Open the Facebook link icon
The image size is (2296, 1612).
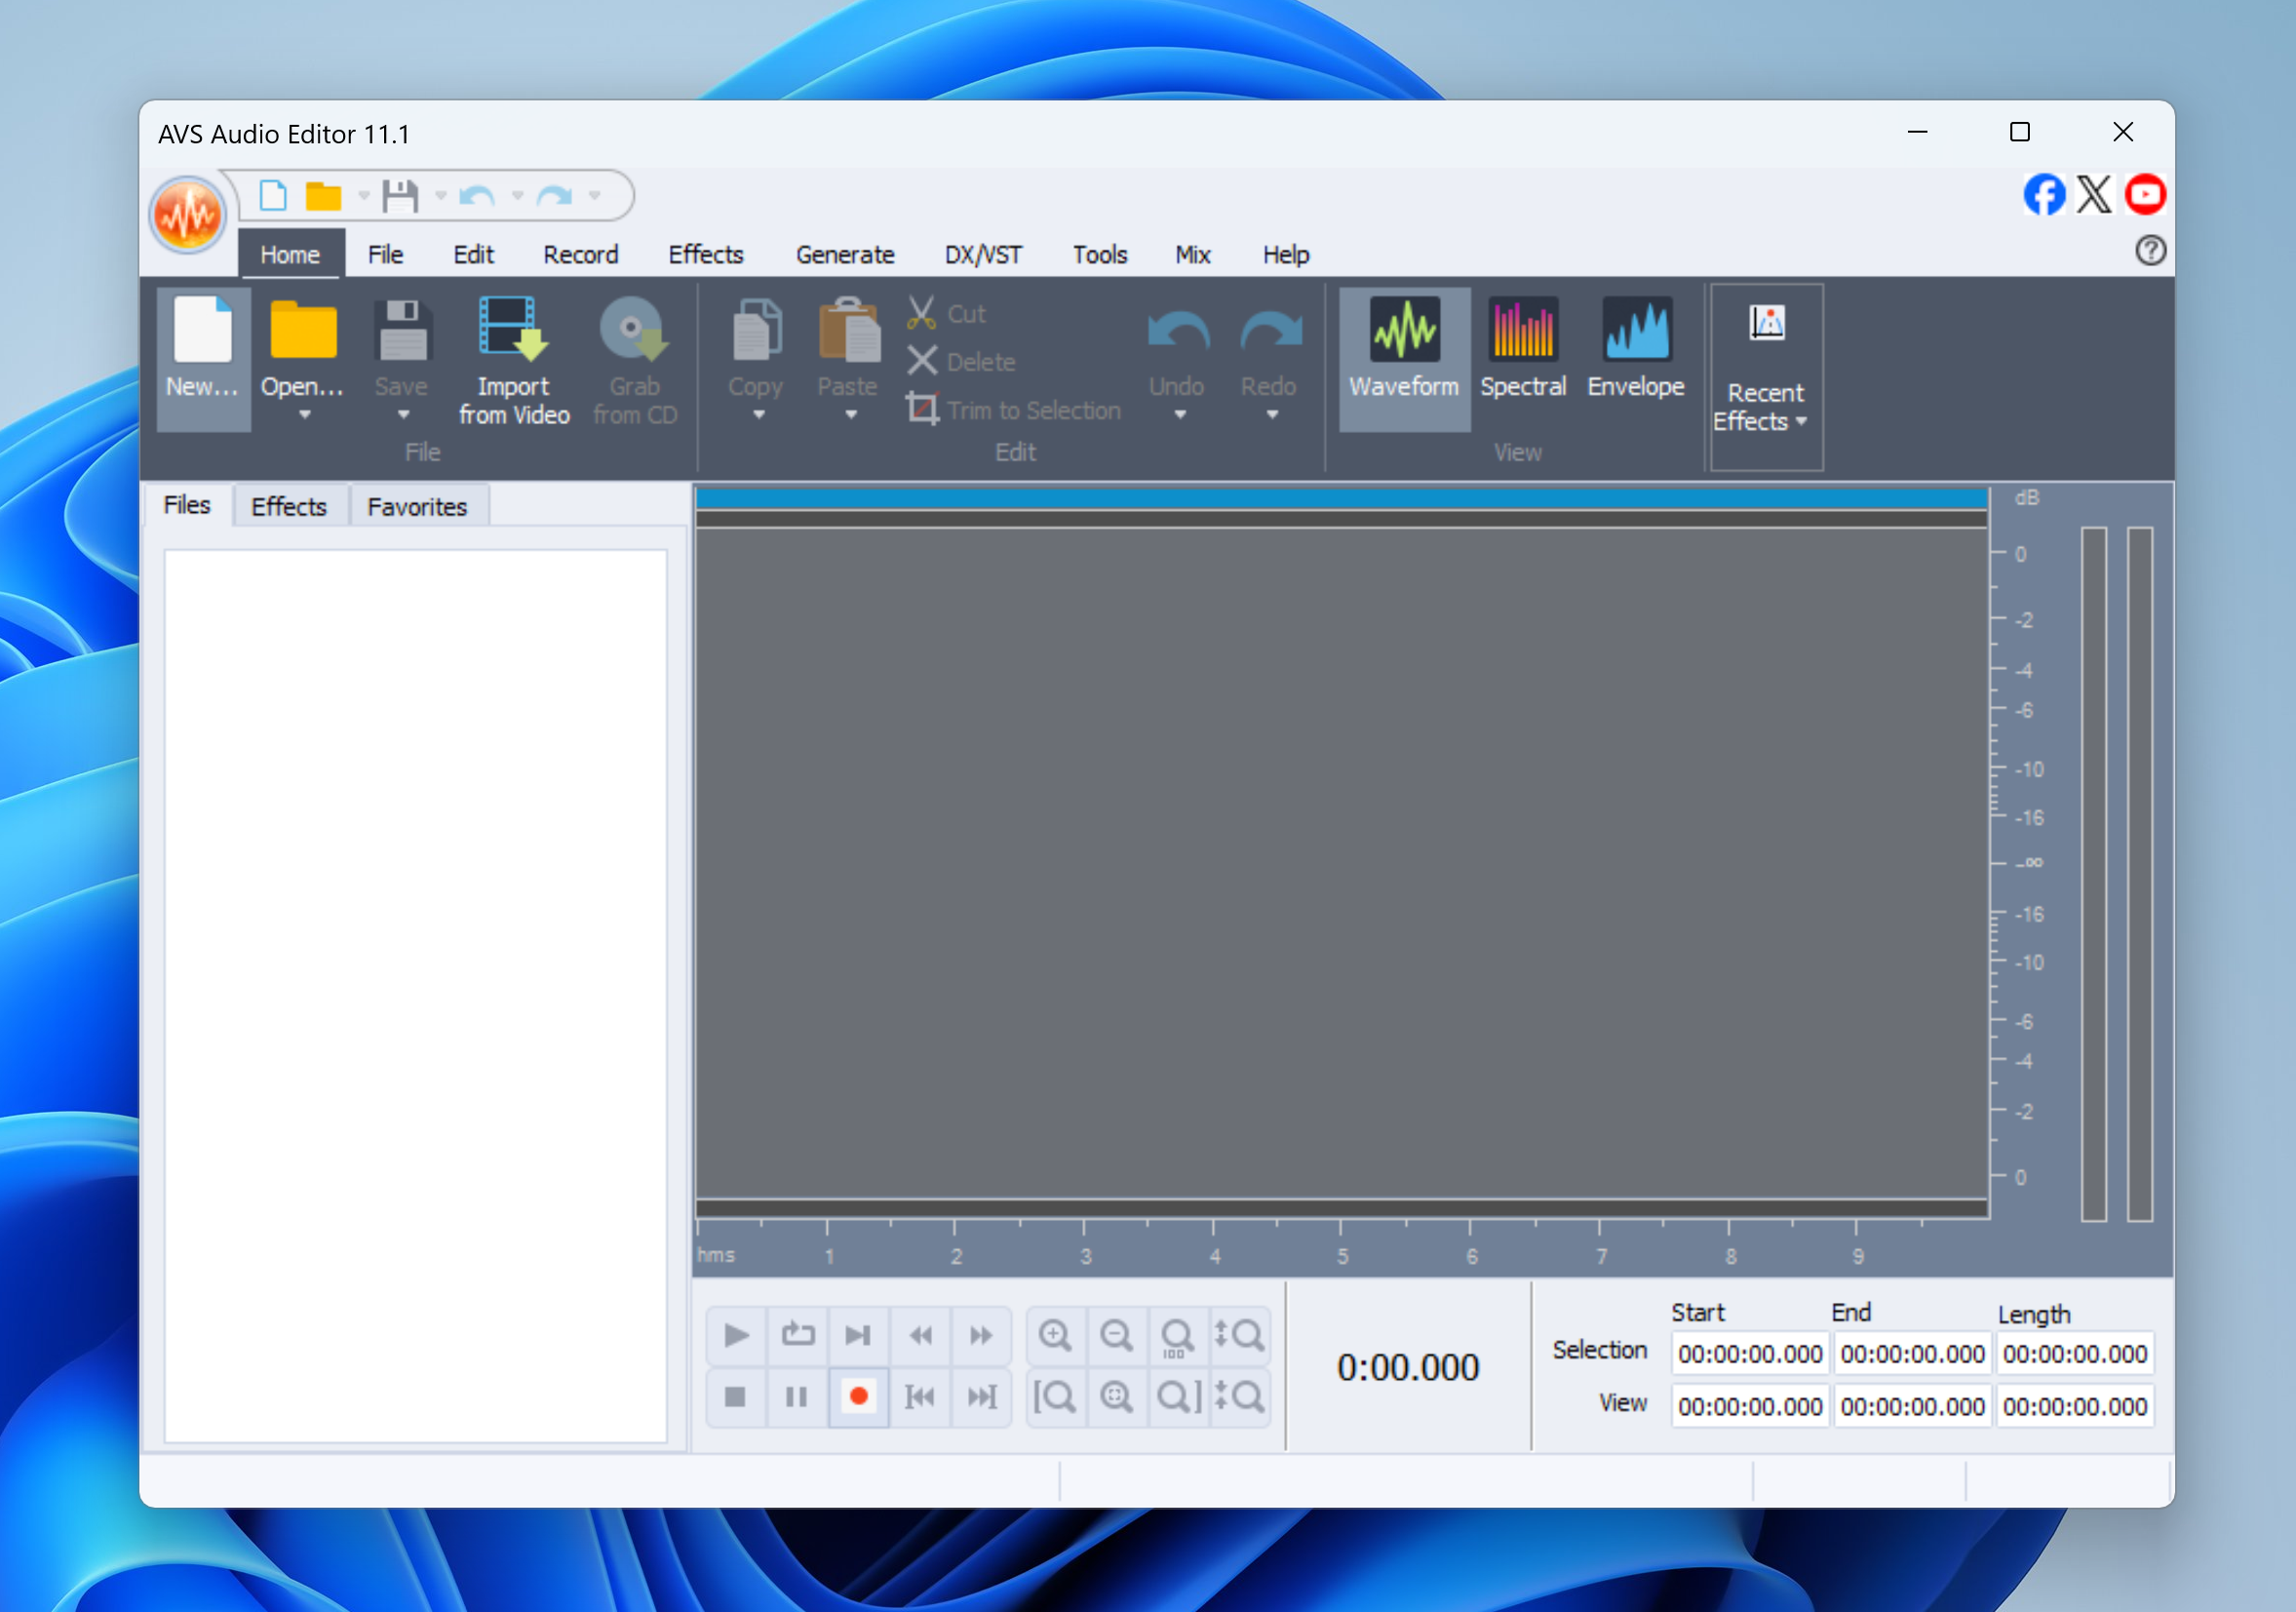(x=2044, y=194)
